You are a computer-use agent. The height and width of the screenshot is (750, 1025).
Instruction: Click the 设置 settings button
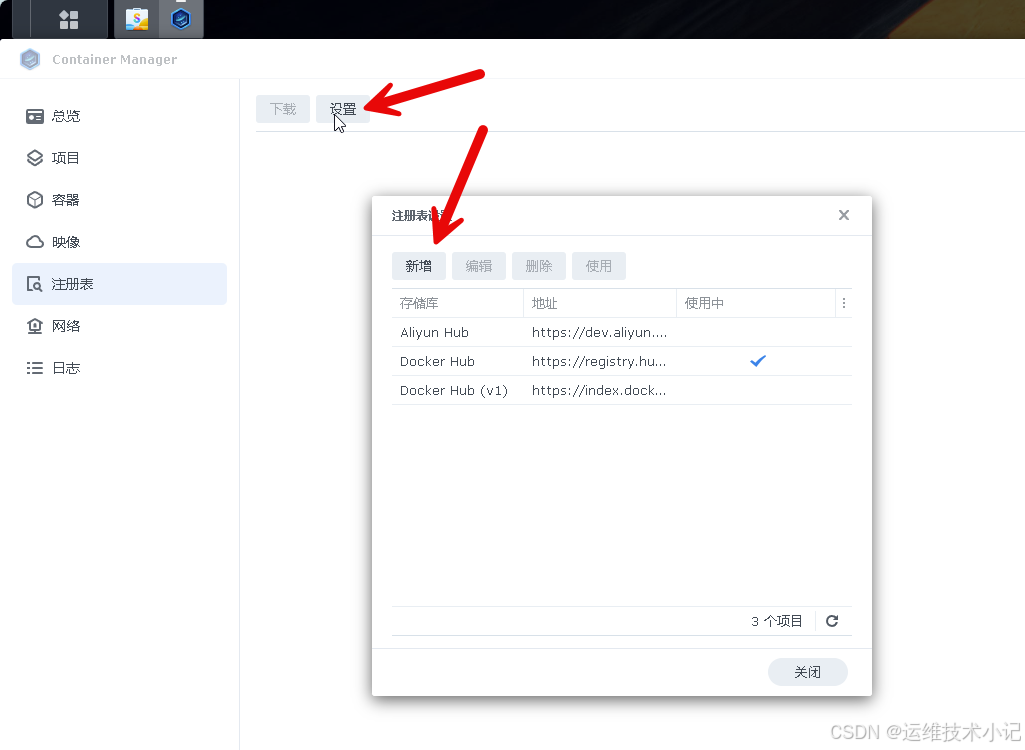[x=343, y=109]
